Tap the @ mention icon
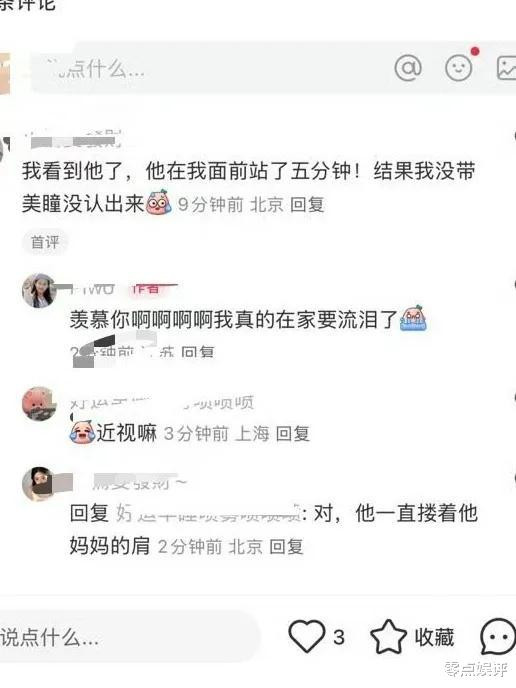516x688 pixels. 408,68
